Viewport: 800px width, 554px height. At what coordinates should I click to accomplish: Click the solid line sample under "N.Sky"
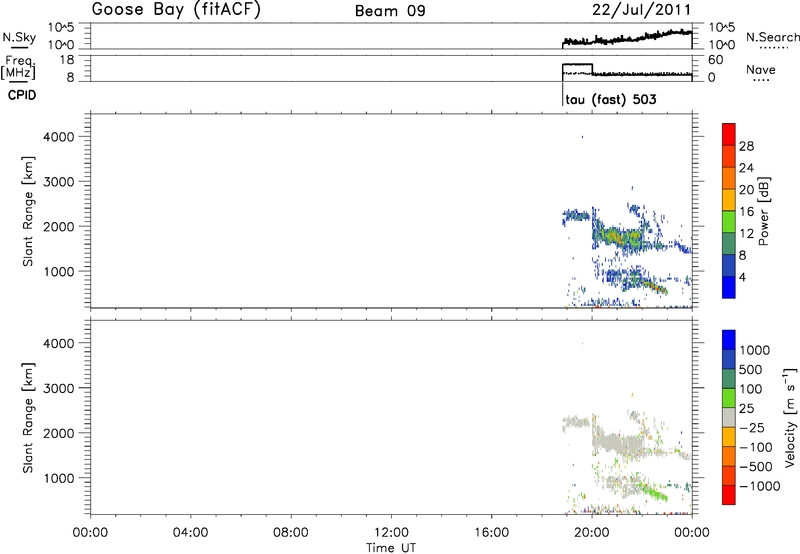(x=19, y=47)
